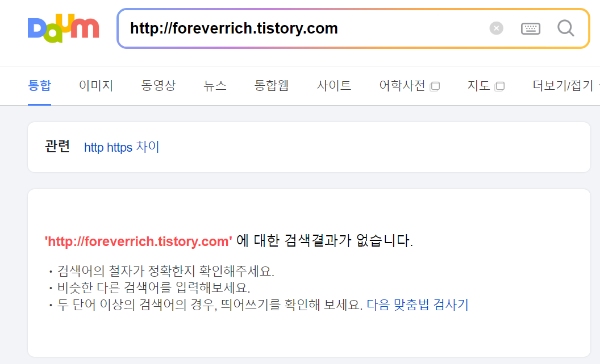Open the Daum logo home link
Image resolution: width=600 pixels, height=364 pixels.
pos(64,28)
